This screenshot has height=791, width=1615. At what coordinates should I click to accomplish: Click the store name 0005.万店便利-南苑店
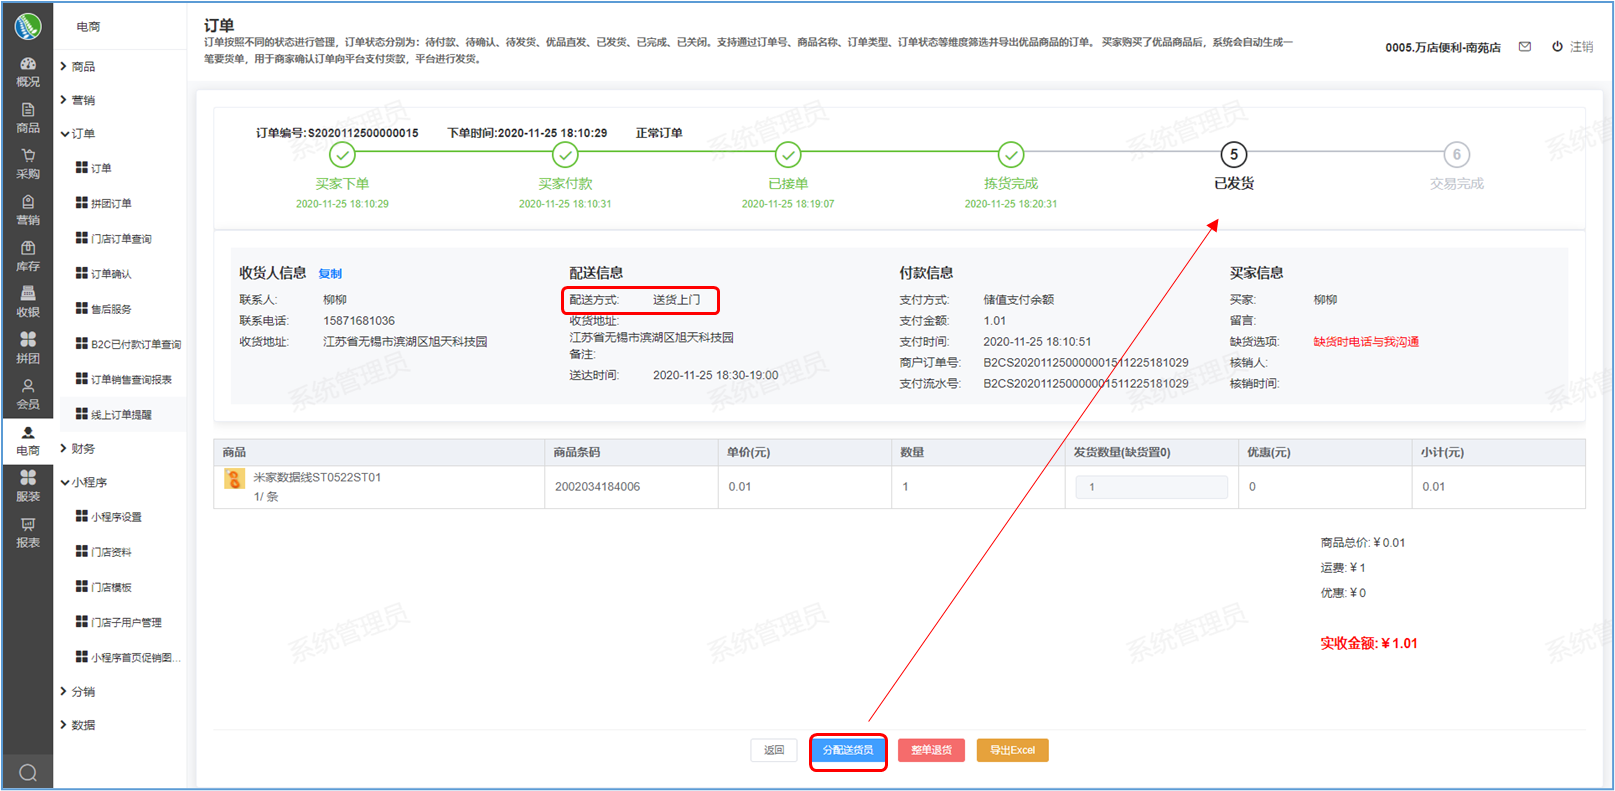(1443, 47)
